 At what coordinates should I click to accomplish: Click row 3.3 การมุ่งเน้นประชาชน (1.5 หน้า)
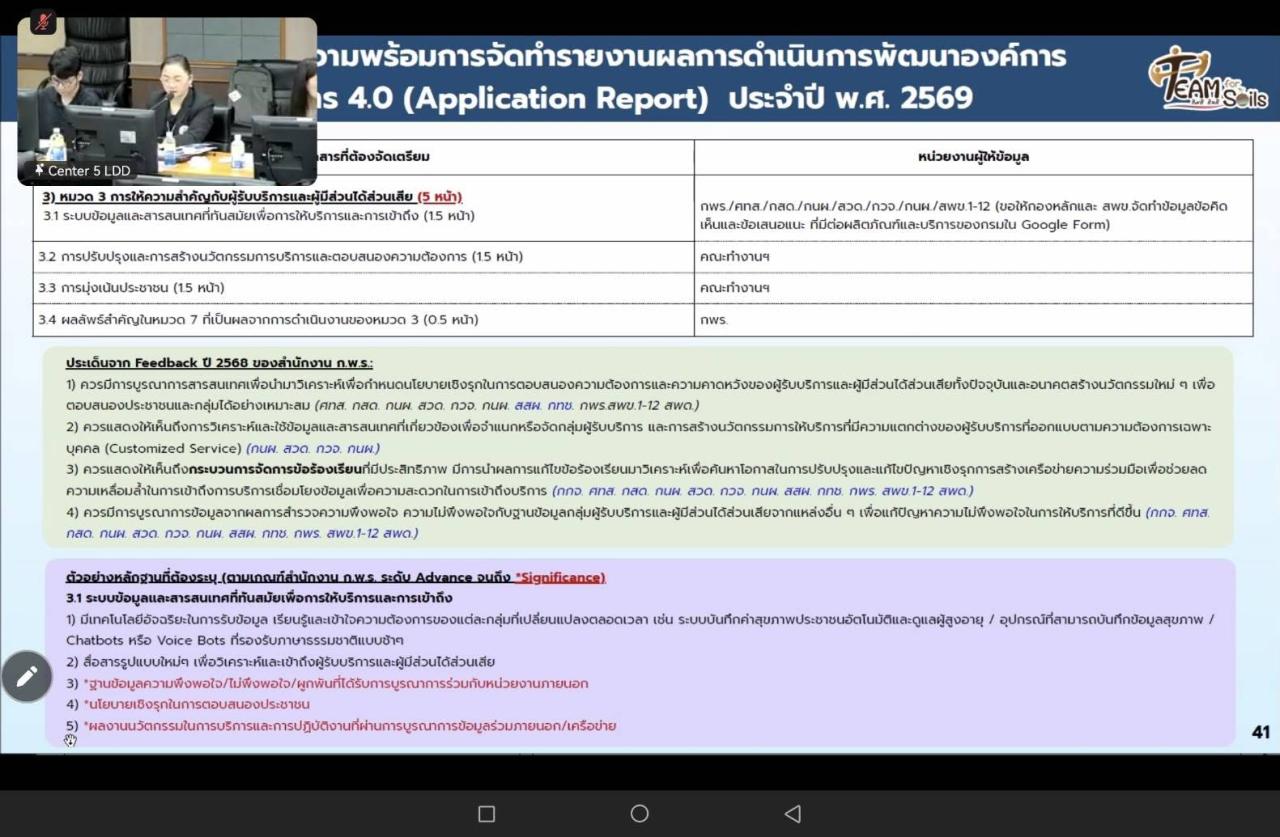131,288
